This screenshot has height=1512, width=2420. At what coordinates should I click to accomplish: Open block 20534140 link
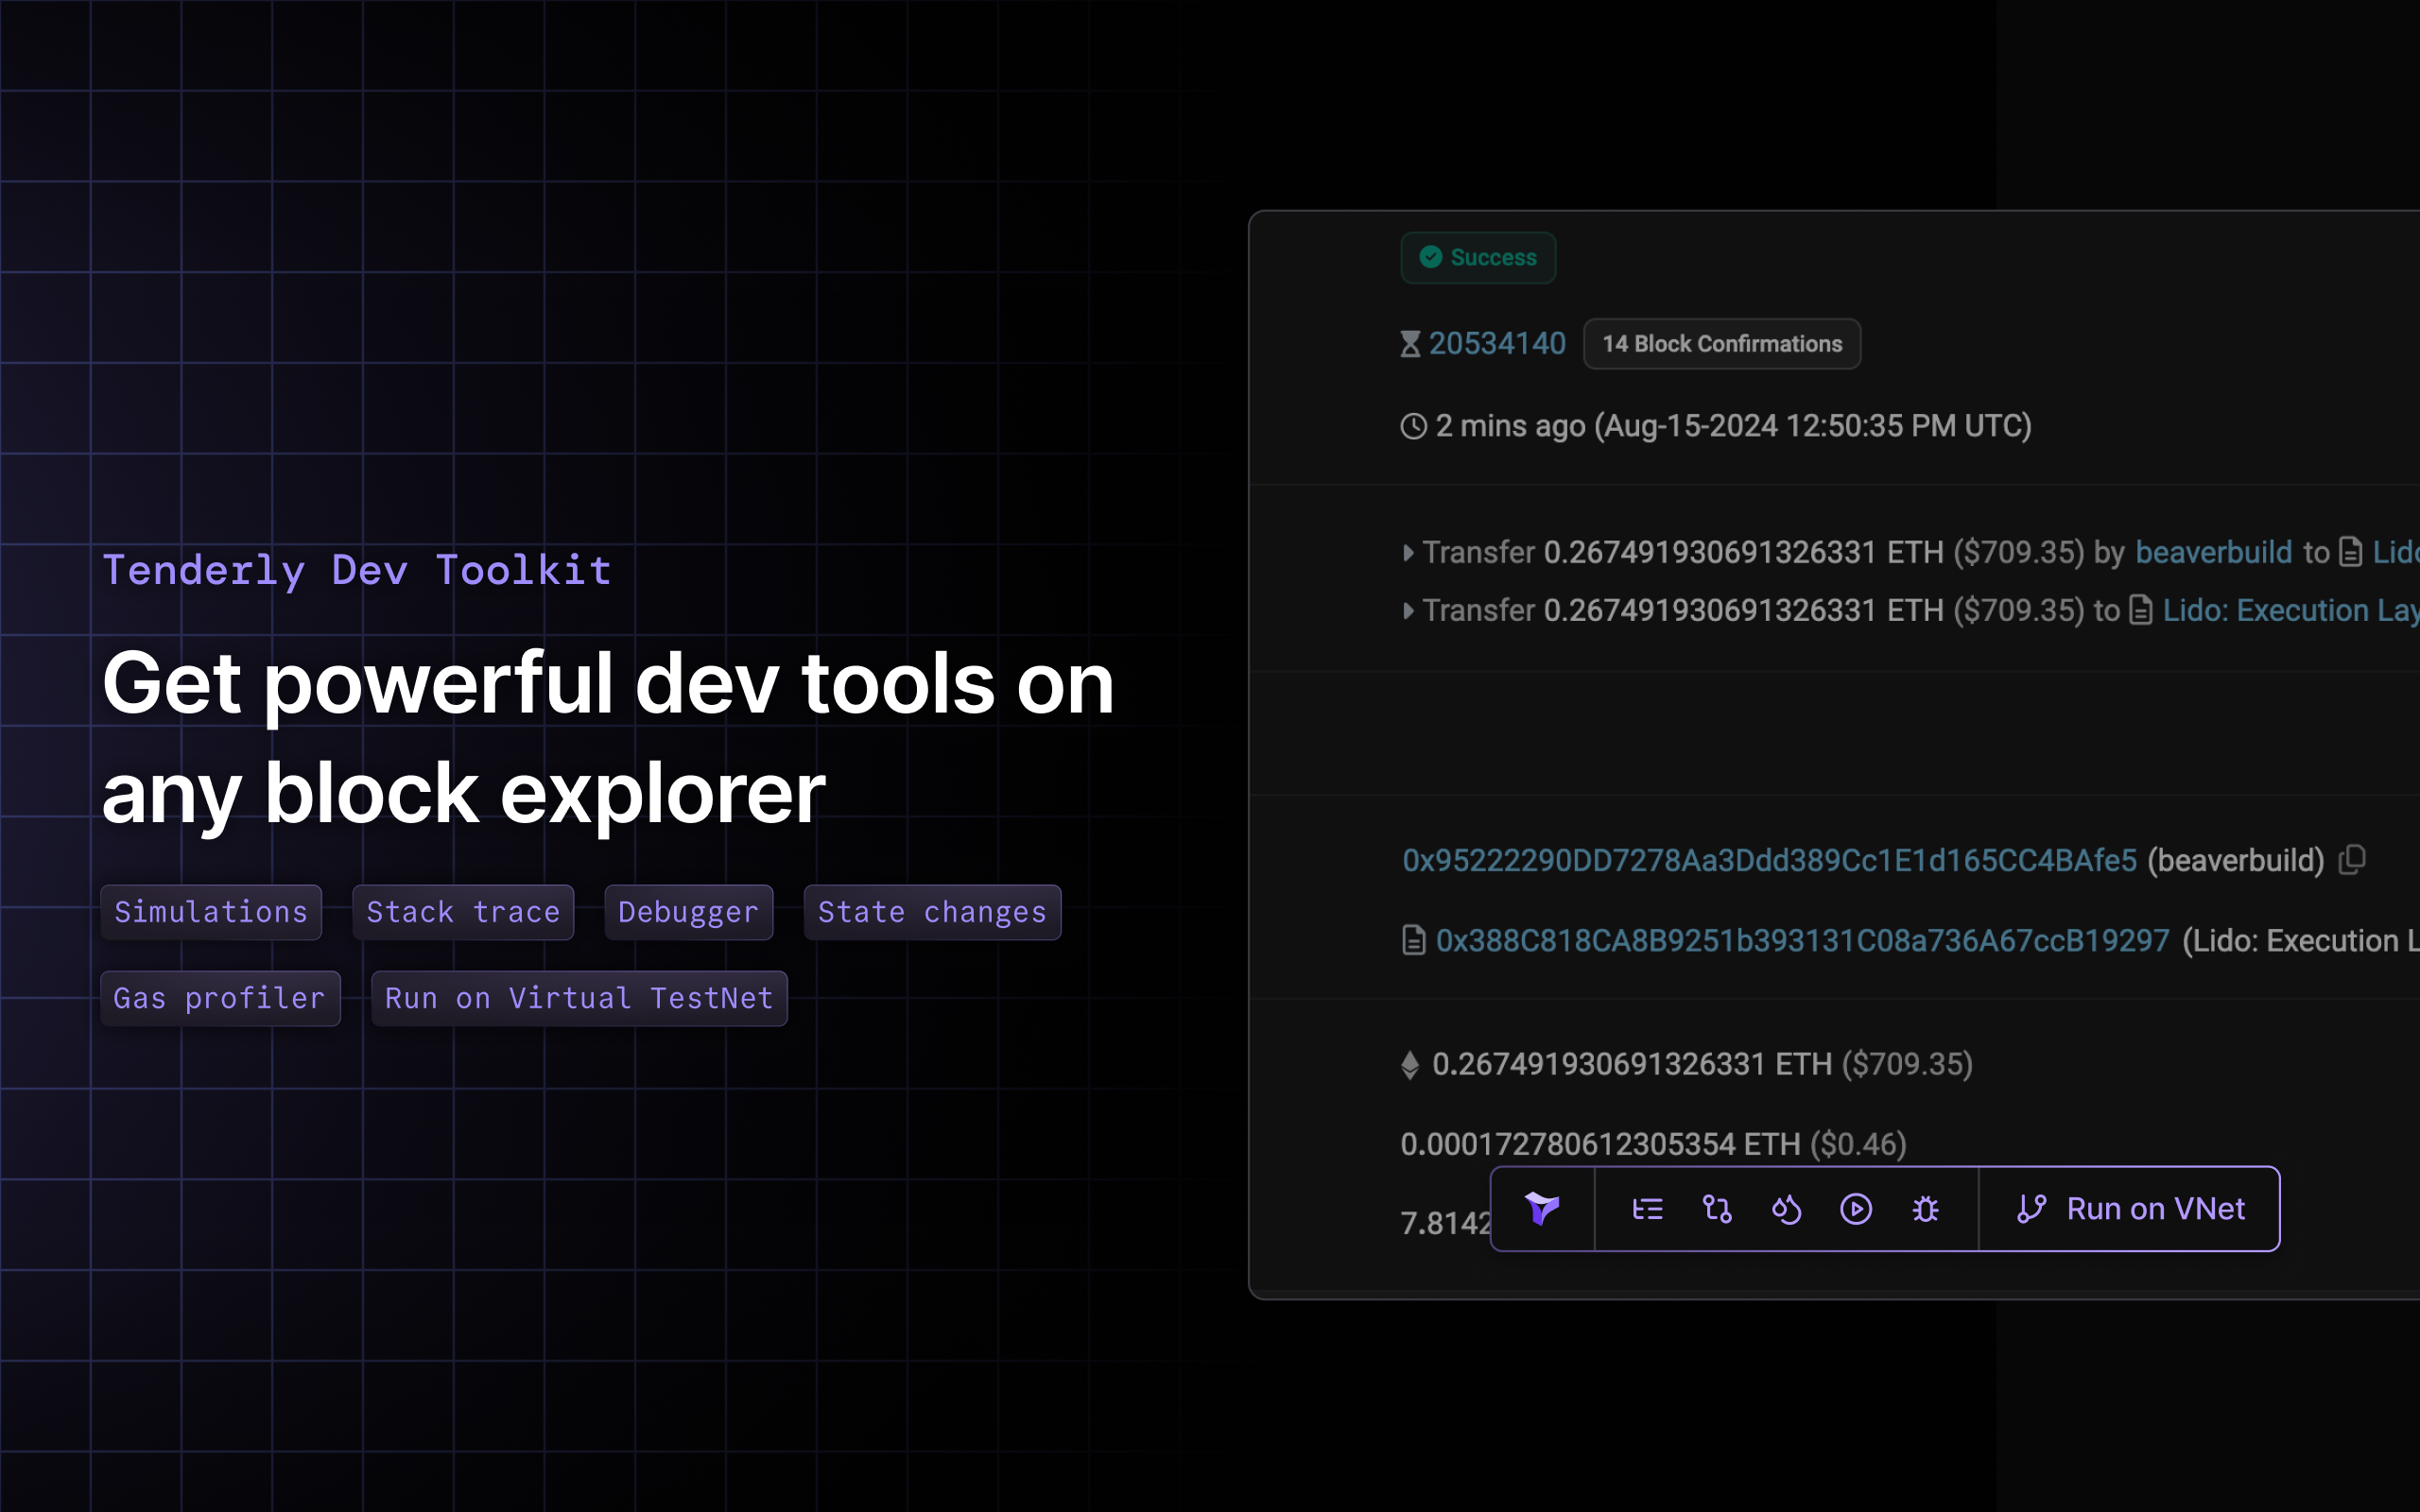click(x=1497, y=342)
